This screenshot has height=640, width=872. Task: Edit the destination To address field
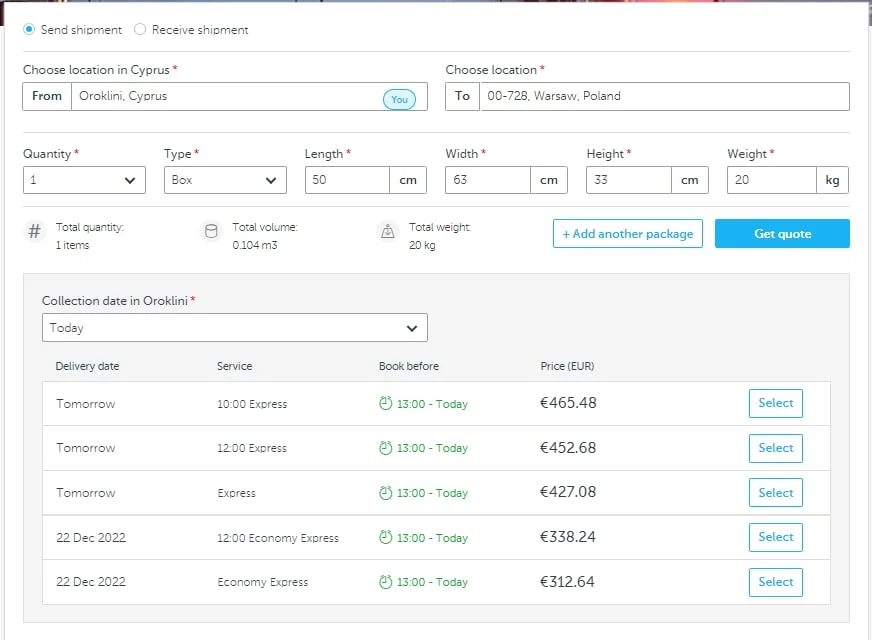click(663, 97)
